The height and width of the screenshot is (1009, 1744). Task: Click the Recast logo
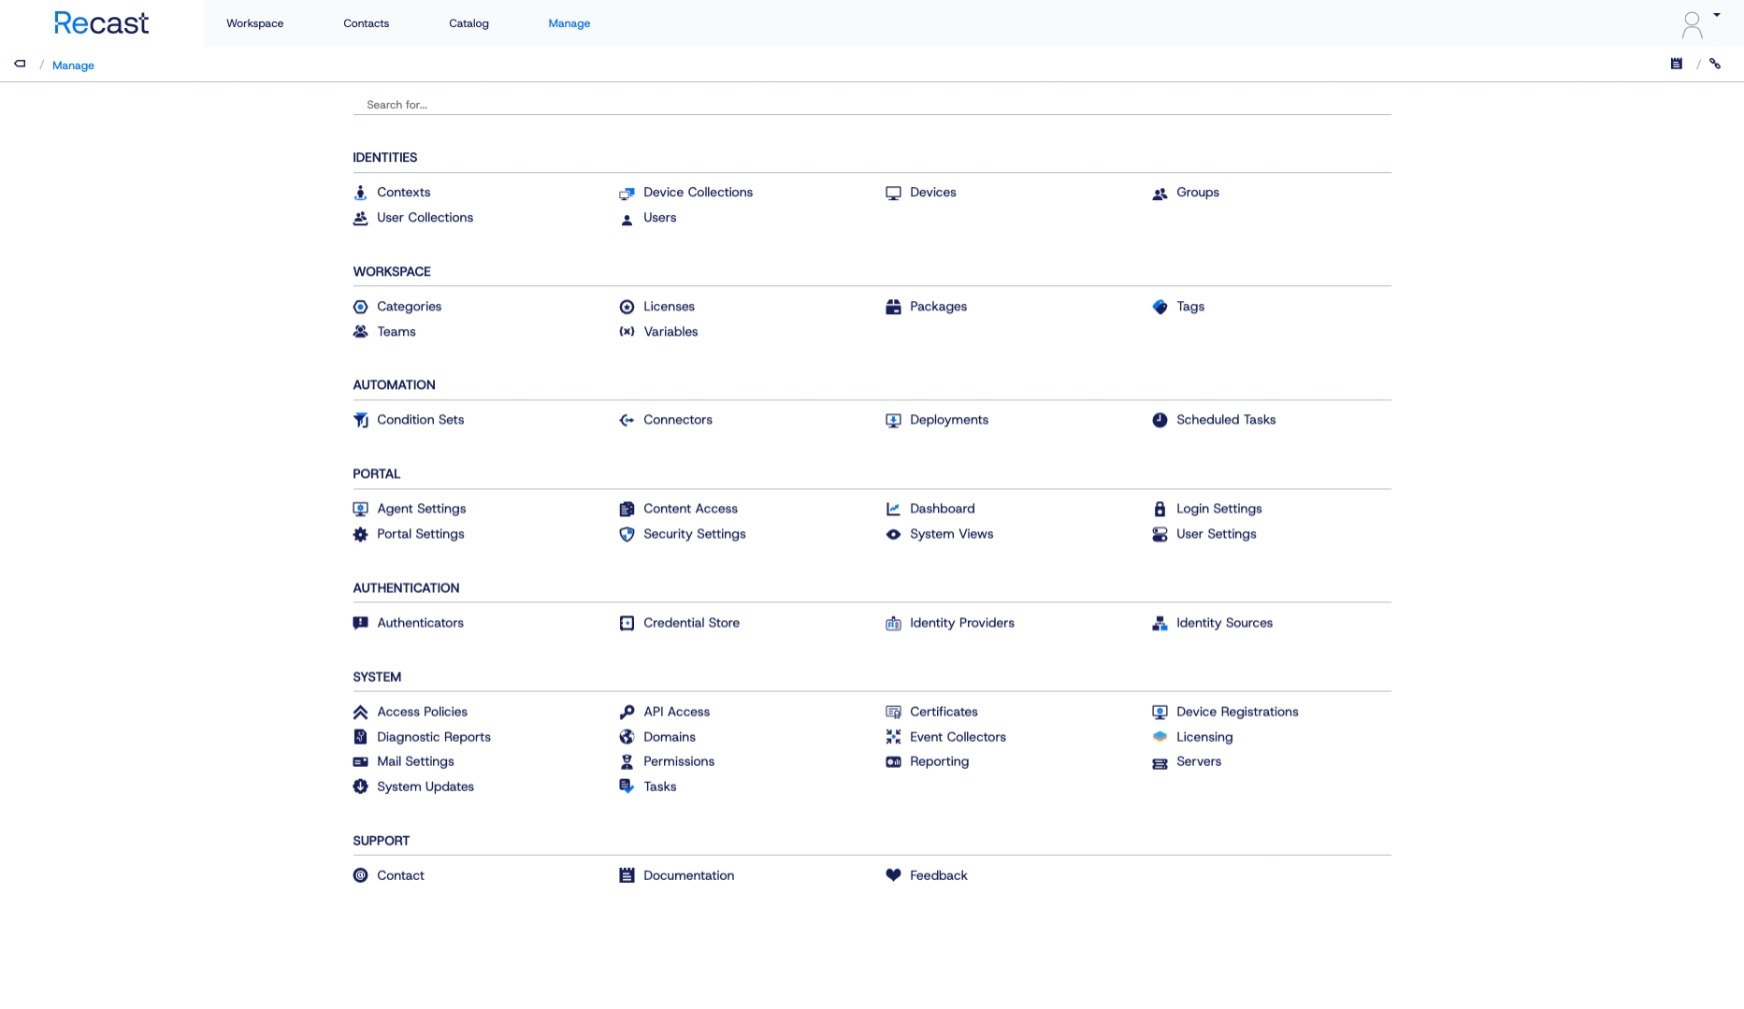point(101,23)
